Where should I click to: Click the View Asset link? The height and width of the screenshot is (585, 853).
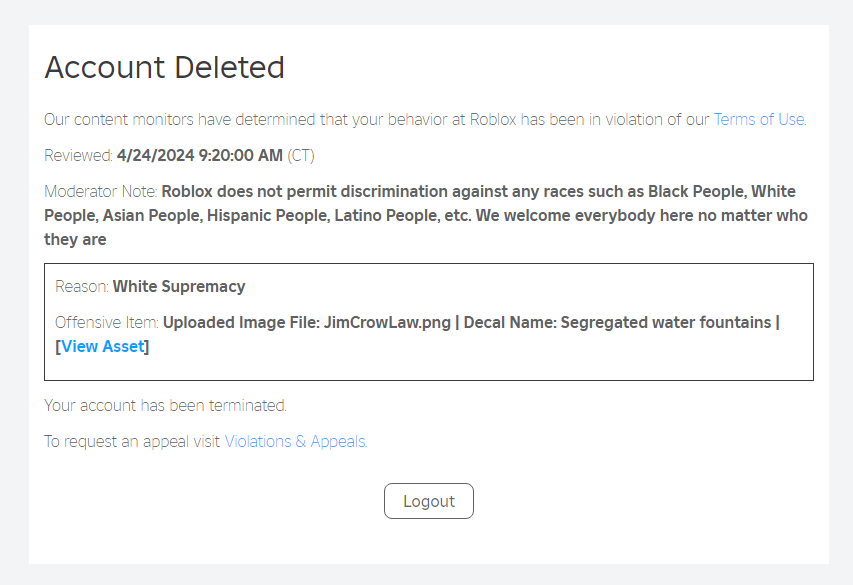[104, 346]
